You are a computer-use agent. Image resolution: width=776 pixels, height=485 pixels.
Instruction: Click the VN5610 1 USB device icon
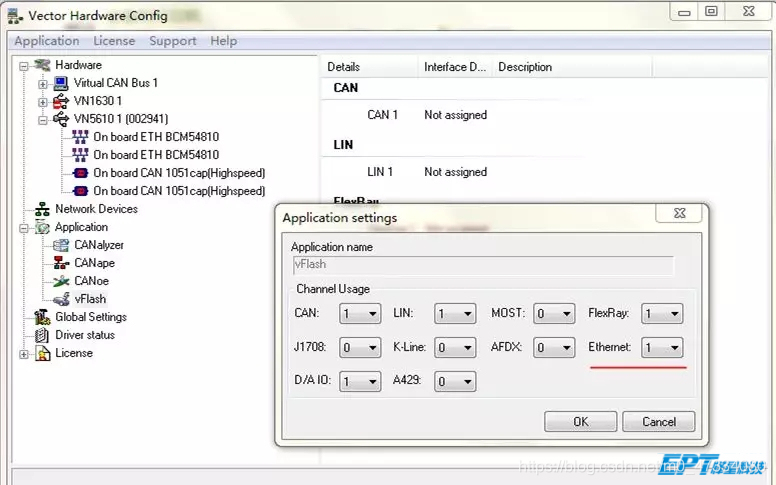tap(61, 119)
